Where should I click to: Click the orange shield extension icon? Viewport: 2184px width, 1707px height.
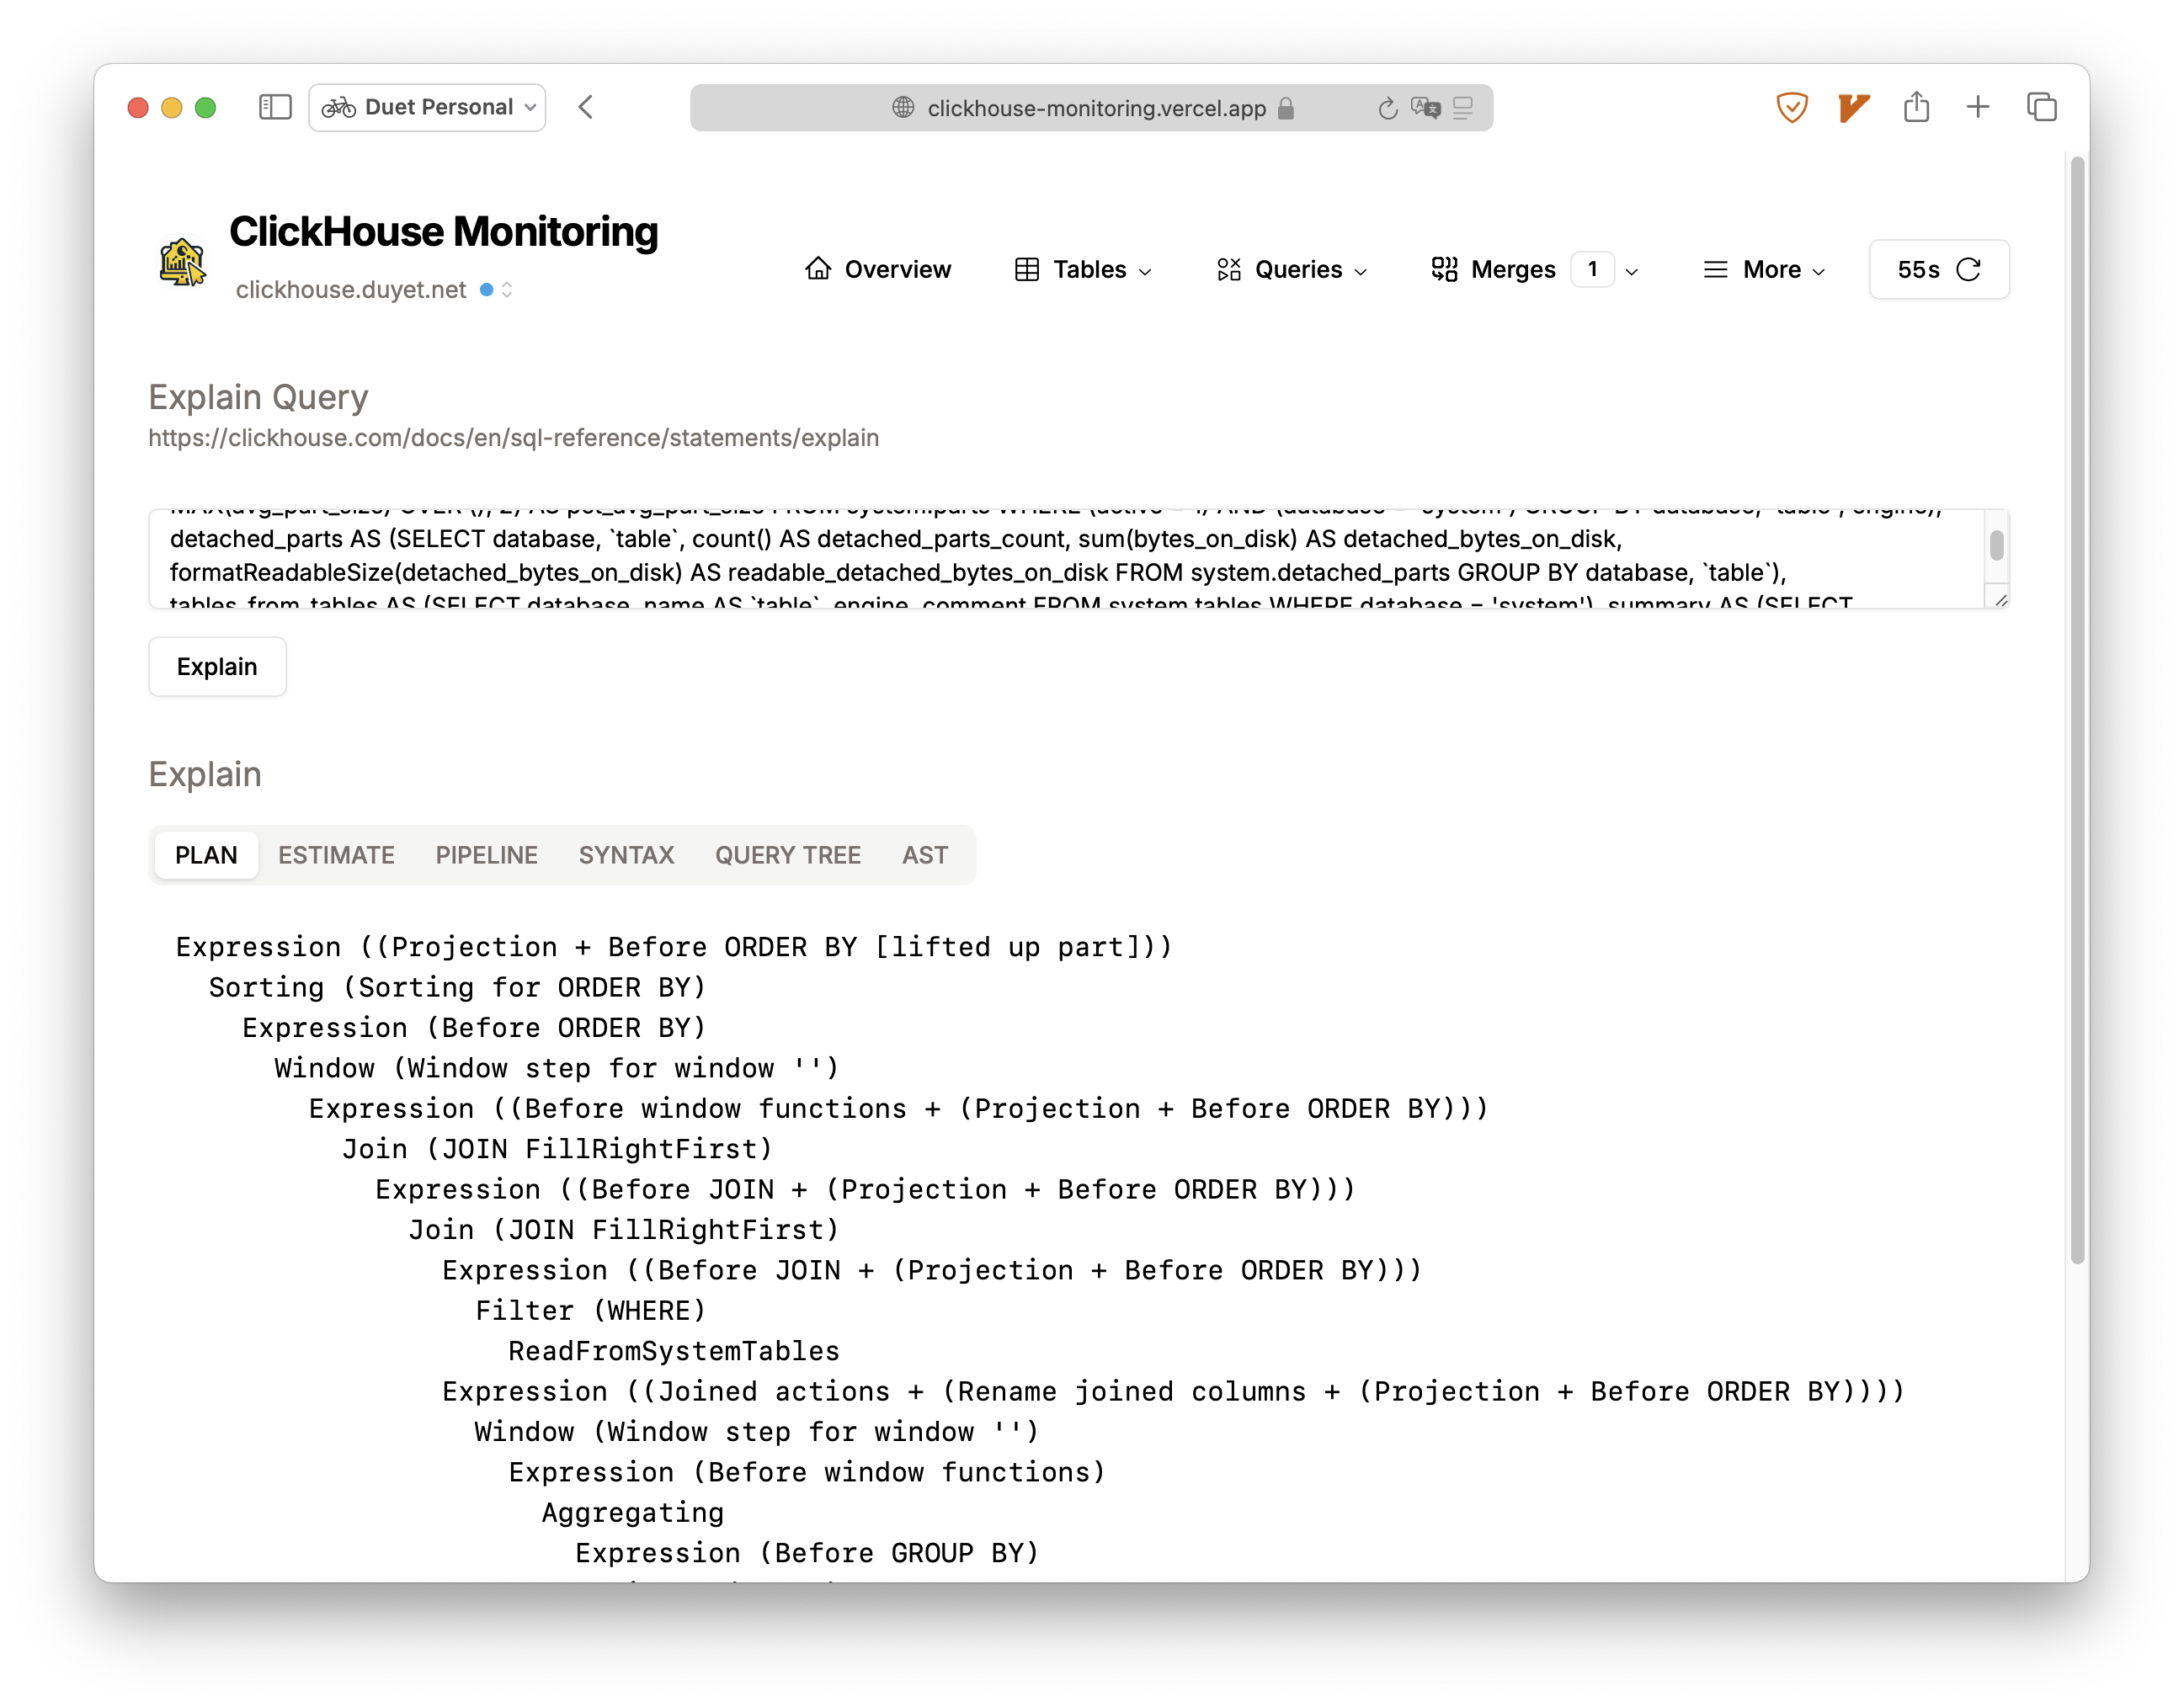(1791, 107)
